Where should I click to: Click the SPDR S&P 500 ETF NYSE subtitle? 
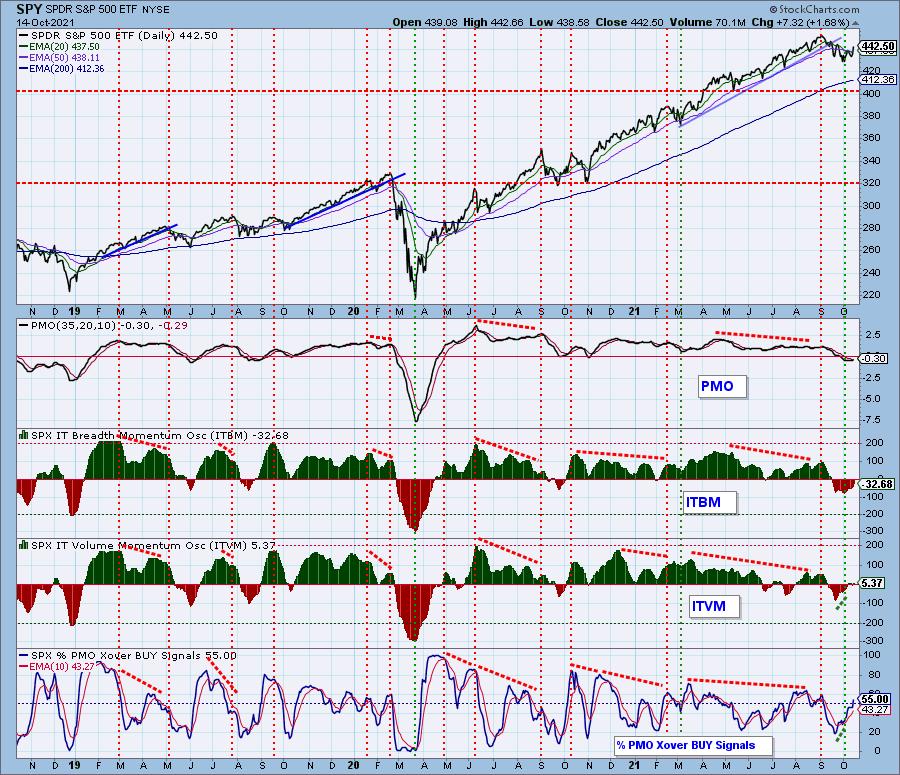(107, 10)
